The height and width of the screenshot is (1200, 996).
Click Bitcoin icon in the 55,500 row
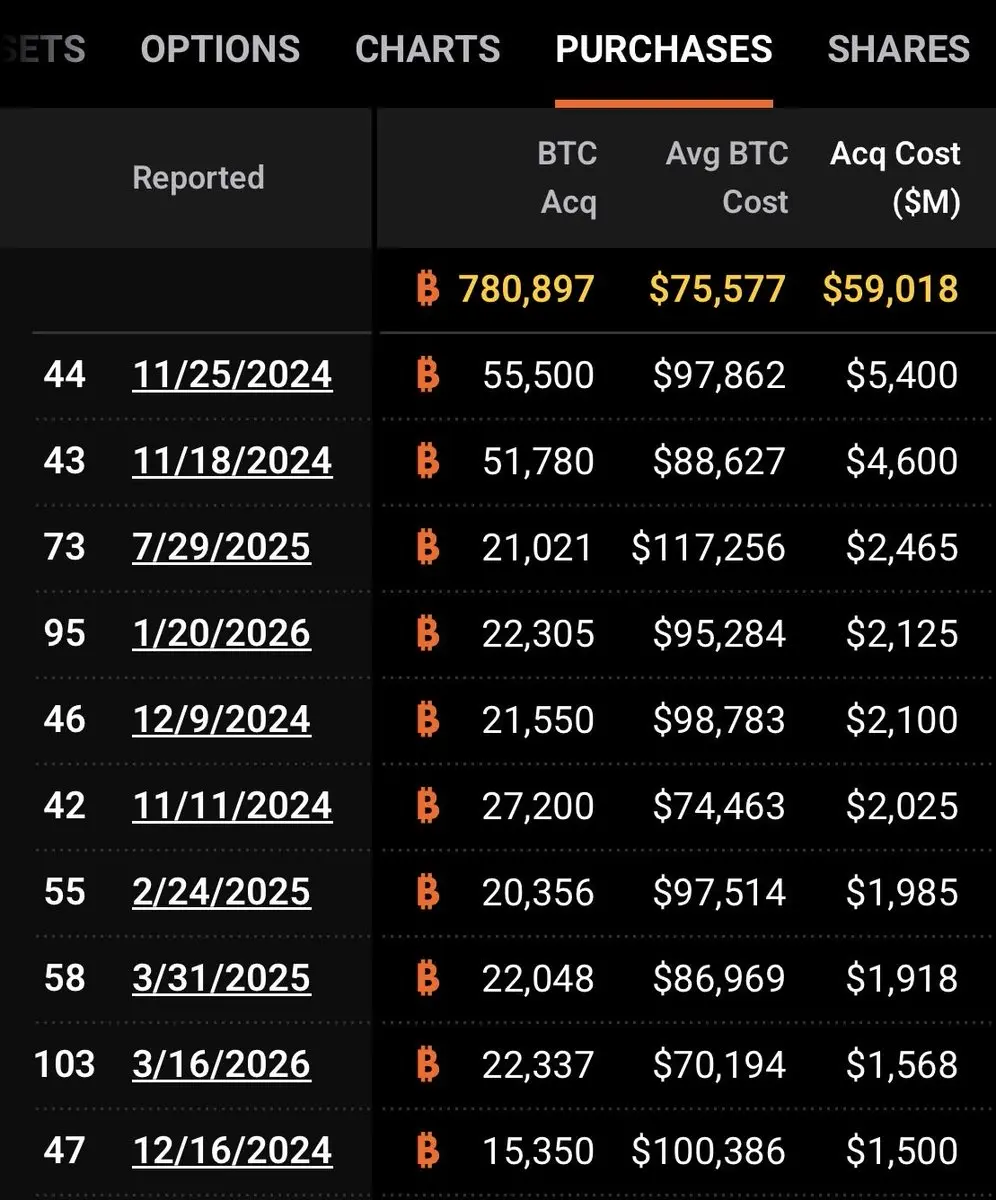point(427,375)
